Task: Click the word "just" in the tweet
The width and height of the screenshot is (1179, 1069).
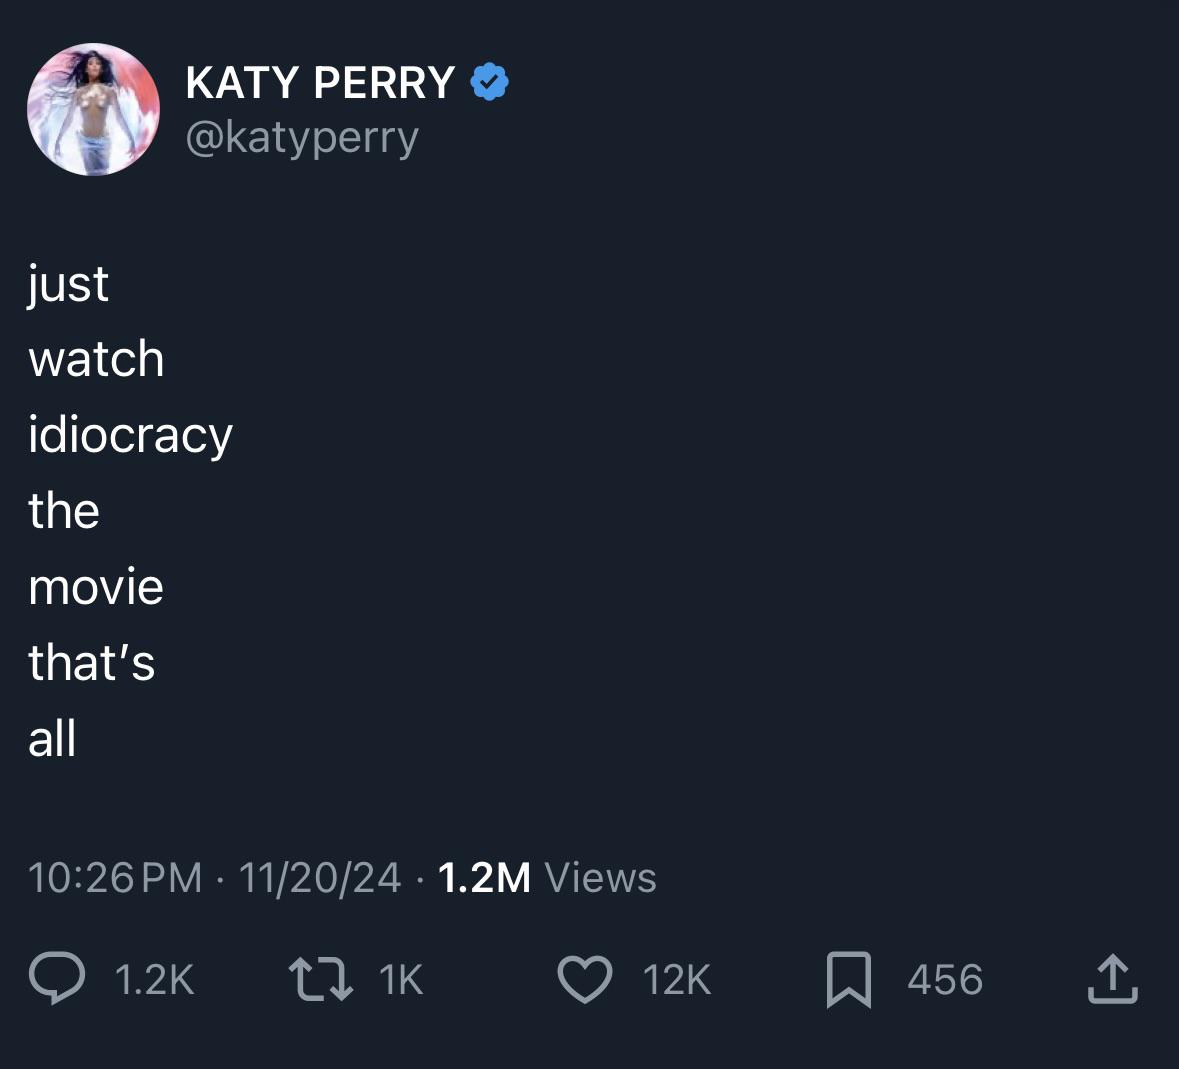Action: pyautogui.click(x=68, y=285)
